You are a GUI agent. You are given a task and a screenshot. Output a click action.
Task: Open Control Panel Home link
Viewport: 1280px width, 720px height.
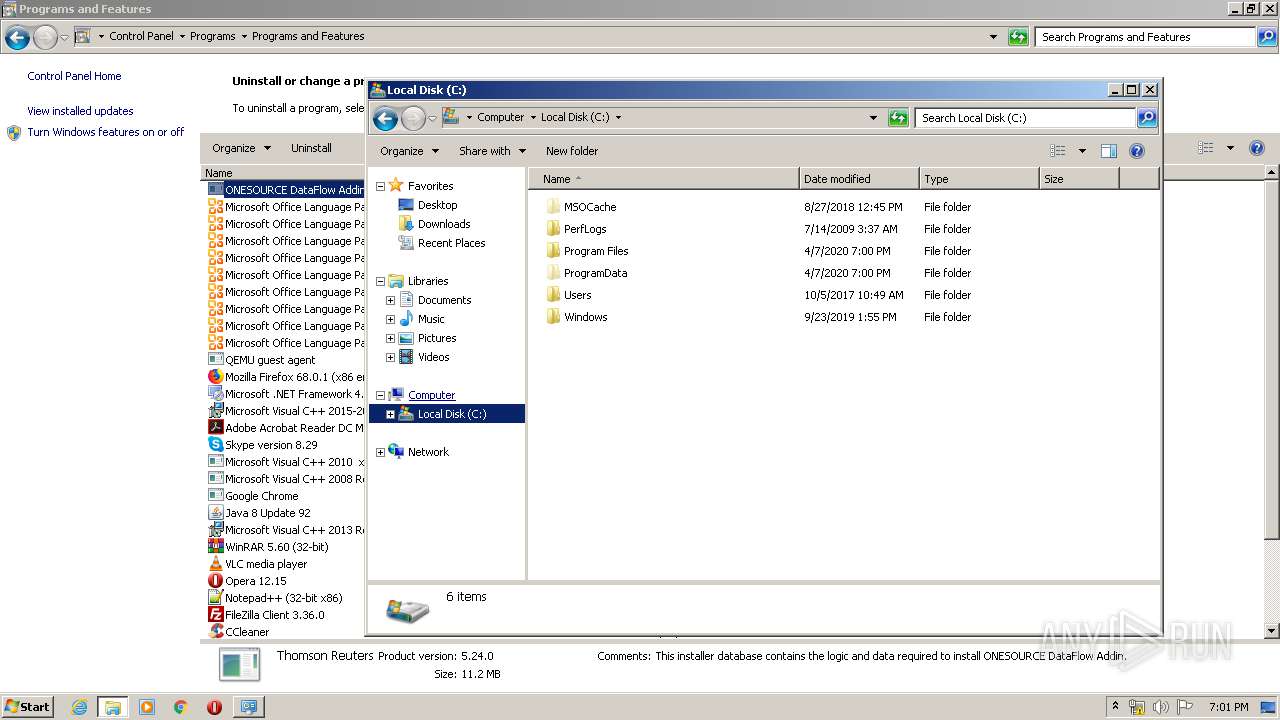74,76
